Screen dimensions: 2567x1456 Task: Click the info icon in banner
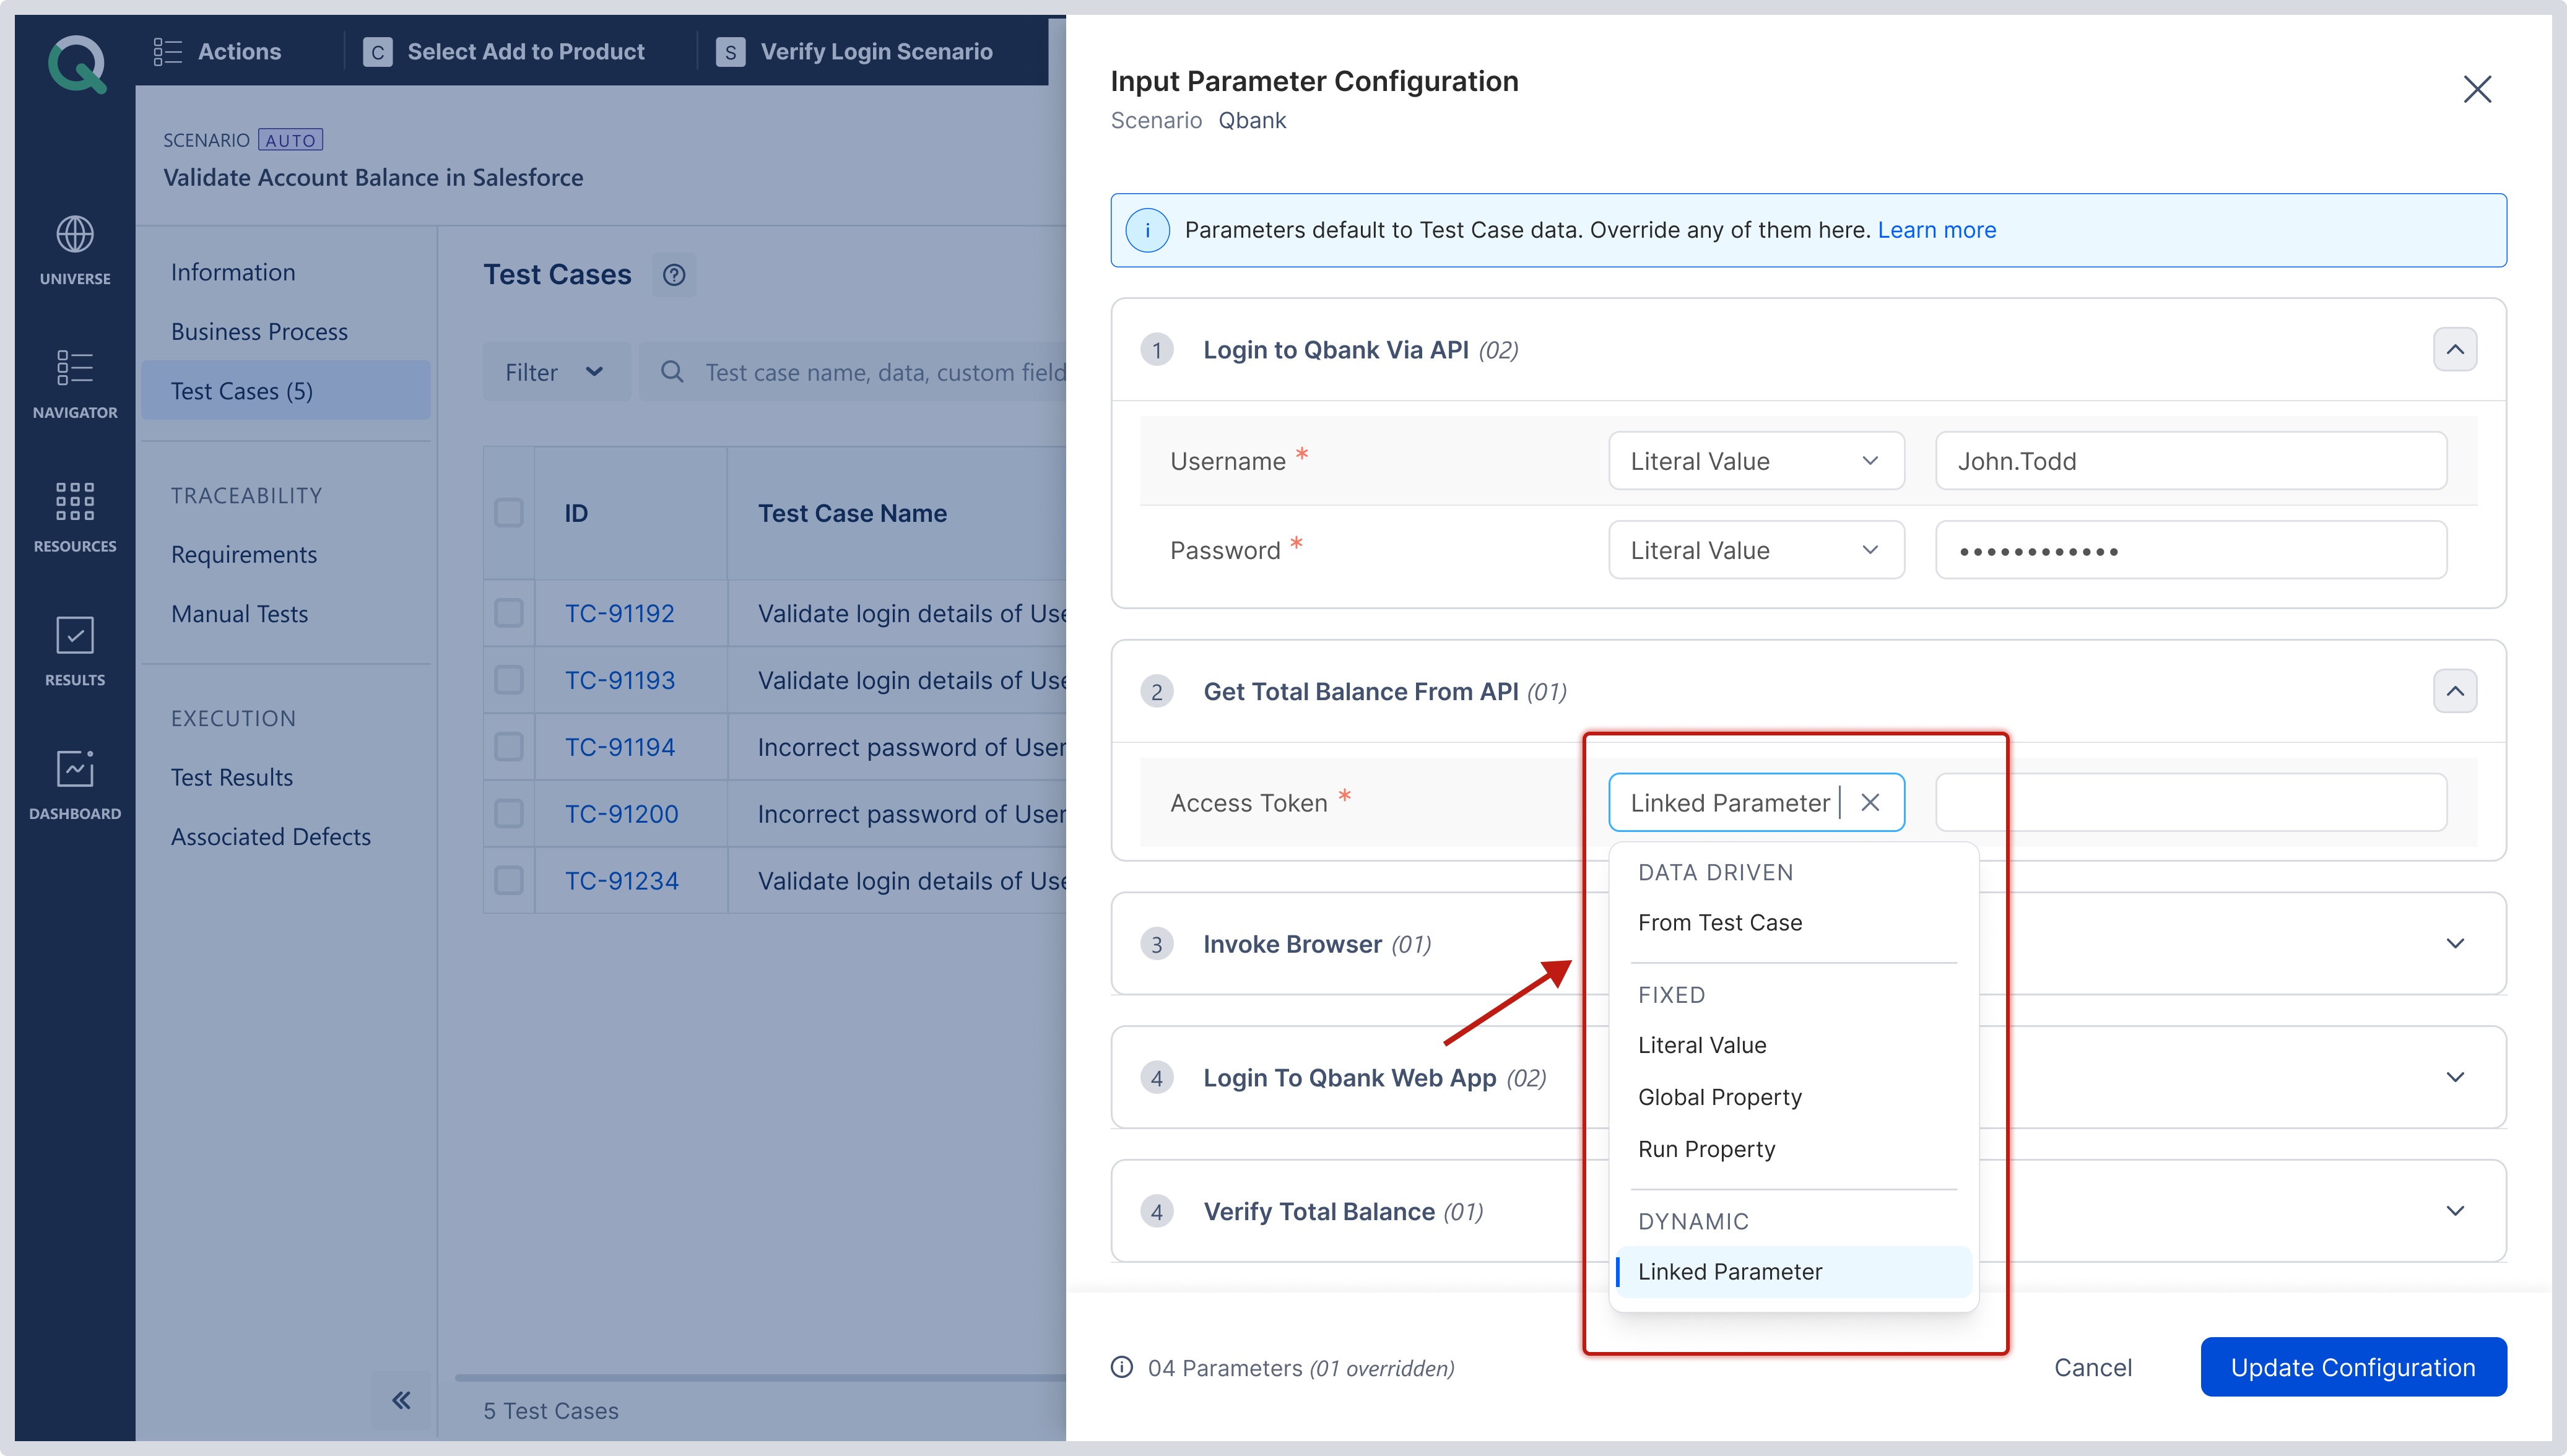(x=1147, y=230)
